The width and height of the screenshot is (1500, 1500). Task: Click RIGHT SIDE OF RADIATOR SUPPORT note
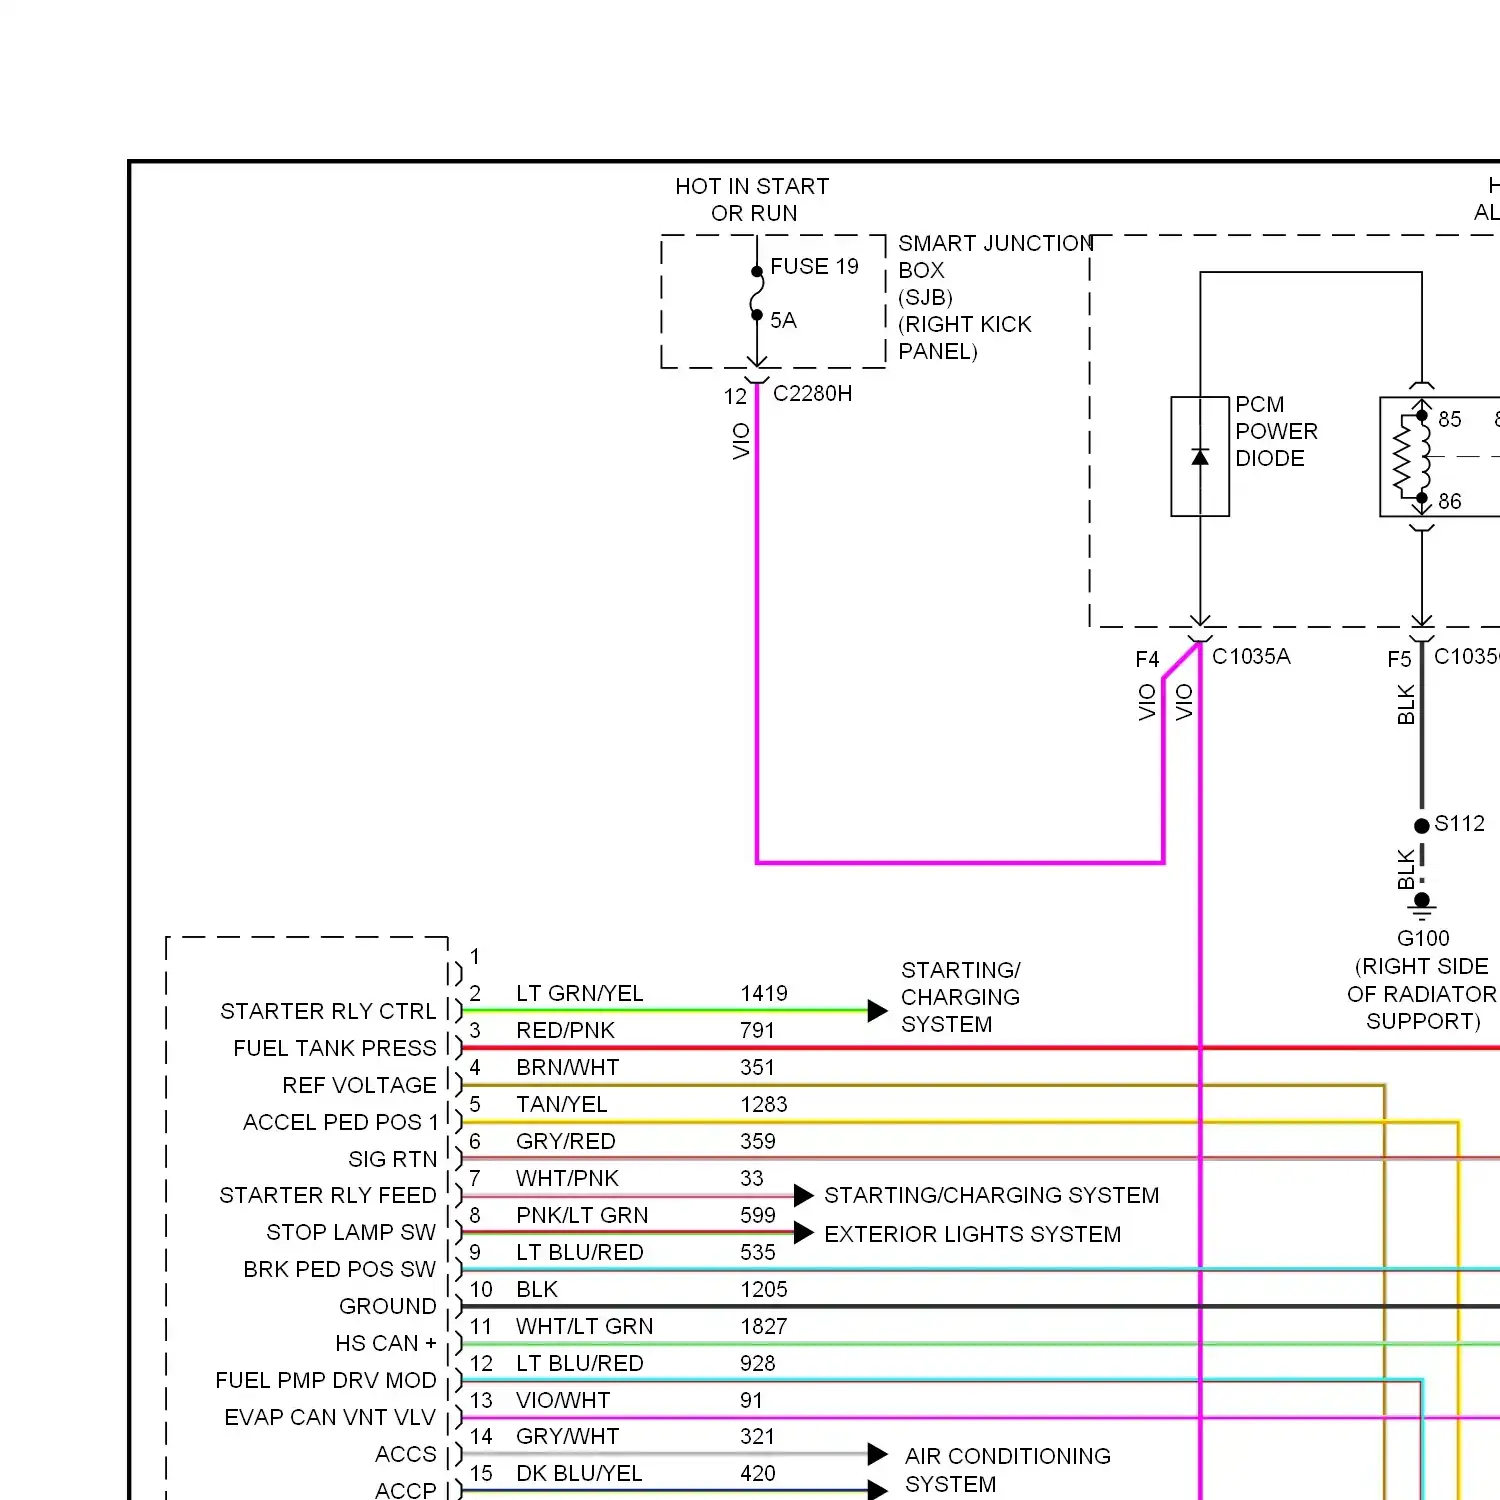pos(1422,994)
